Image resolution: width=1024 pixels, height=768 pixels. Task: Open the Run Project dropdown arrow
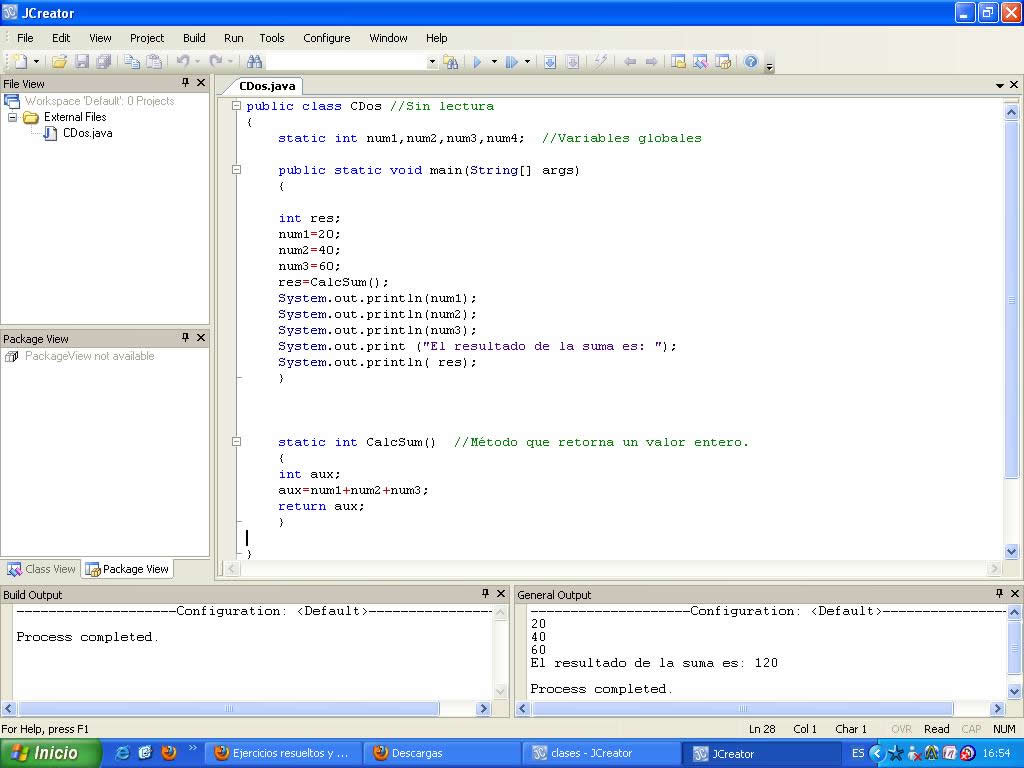coord(494,62)
